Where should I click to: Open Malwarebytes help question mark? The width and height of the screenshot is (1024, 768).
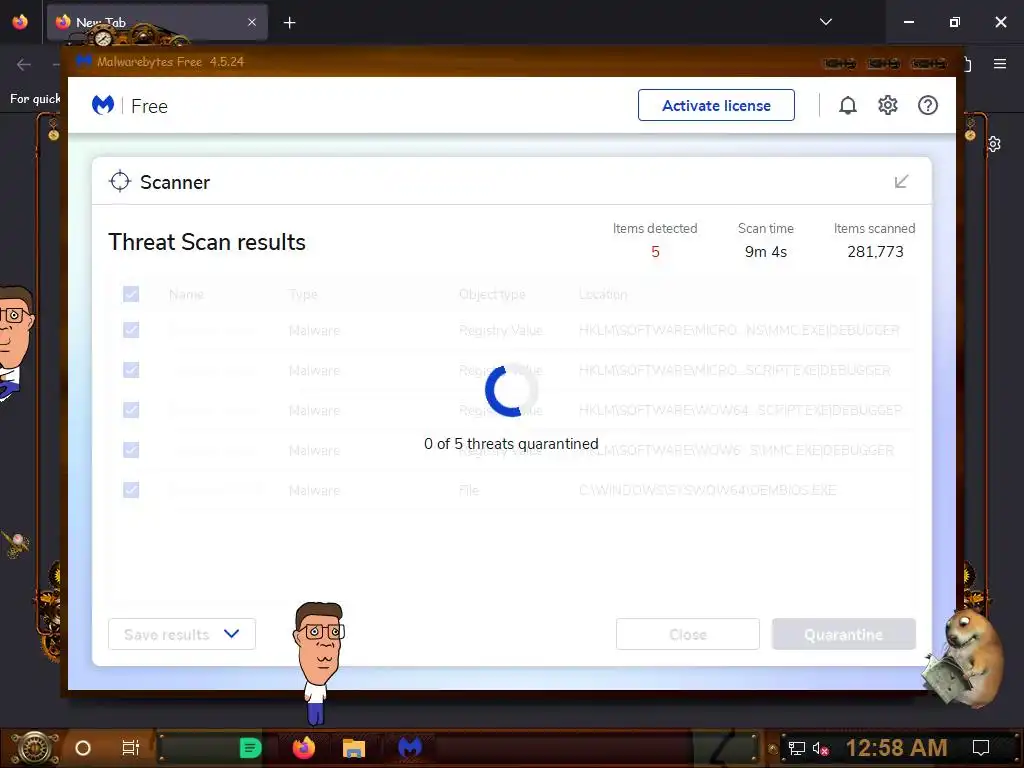(927, 105)
